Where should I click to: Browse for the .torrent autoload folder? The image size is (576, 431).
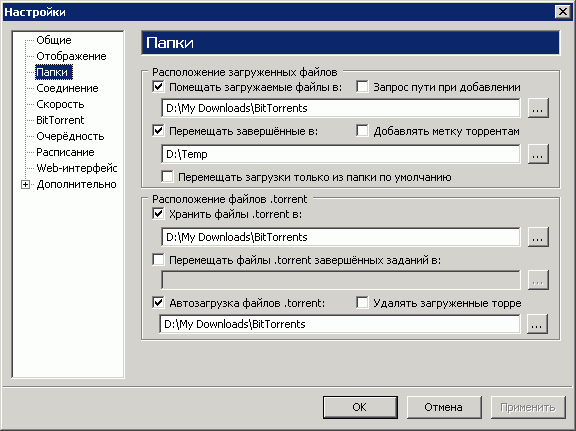tap(537, 324)
